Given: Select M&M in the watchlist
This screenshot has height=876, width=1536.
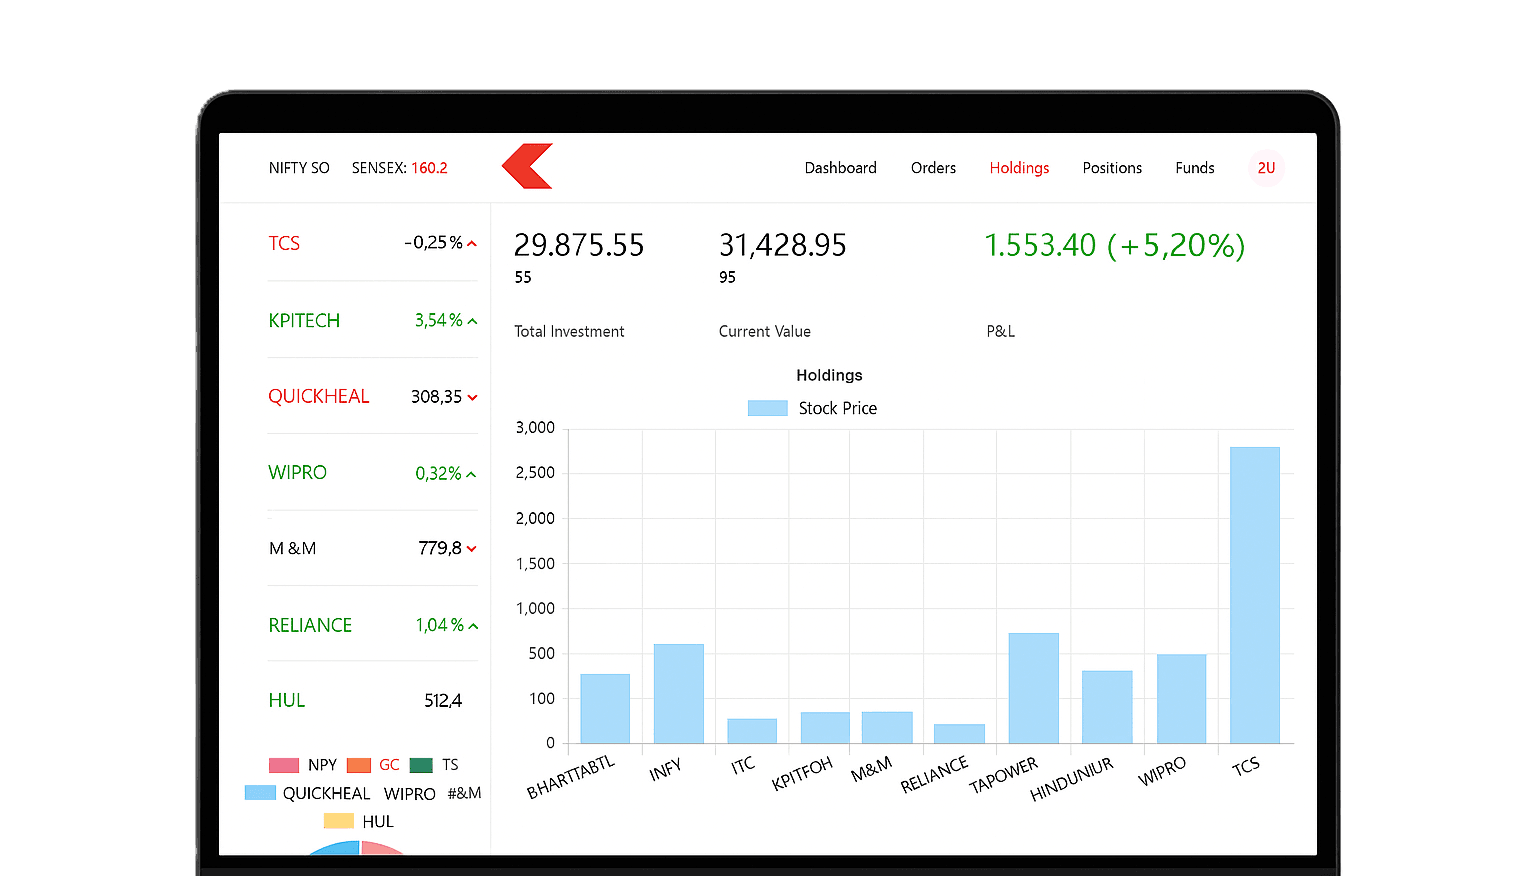Looking at the screenshot, I should point(292,549).
